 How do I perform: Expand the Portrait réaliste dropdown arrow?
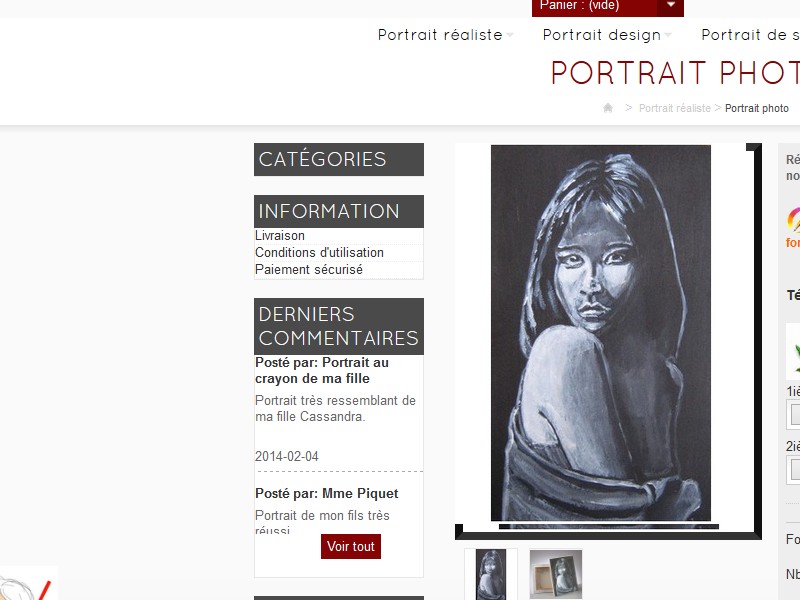coord(510,36)
